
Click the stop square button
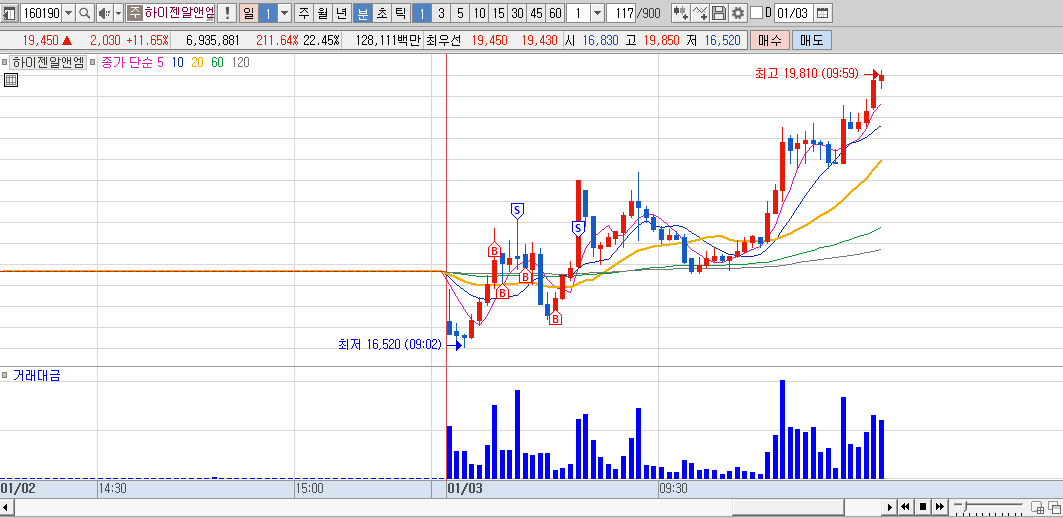pyautogui.click(x=922, y=506)
